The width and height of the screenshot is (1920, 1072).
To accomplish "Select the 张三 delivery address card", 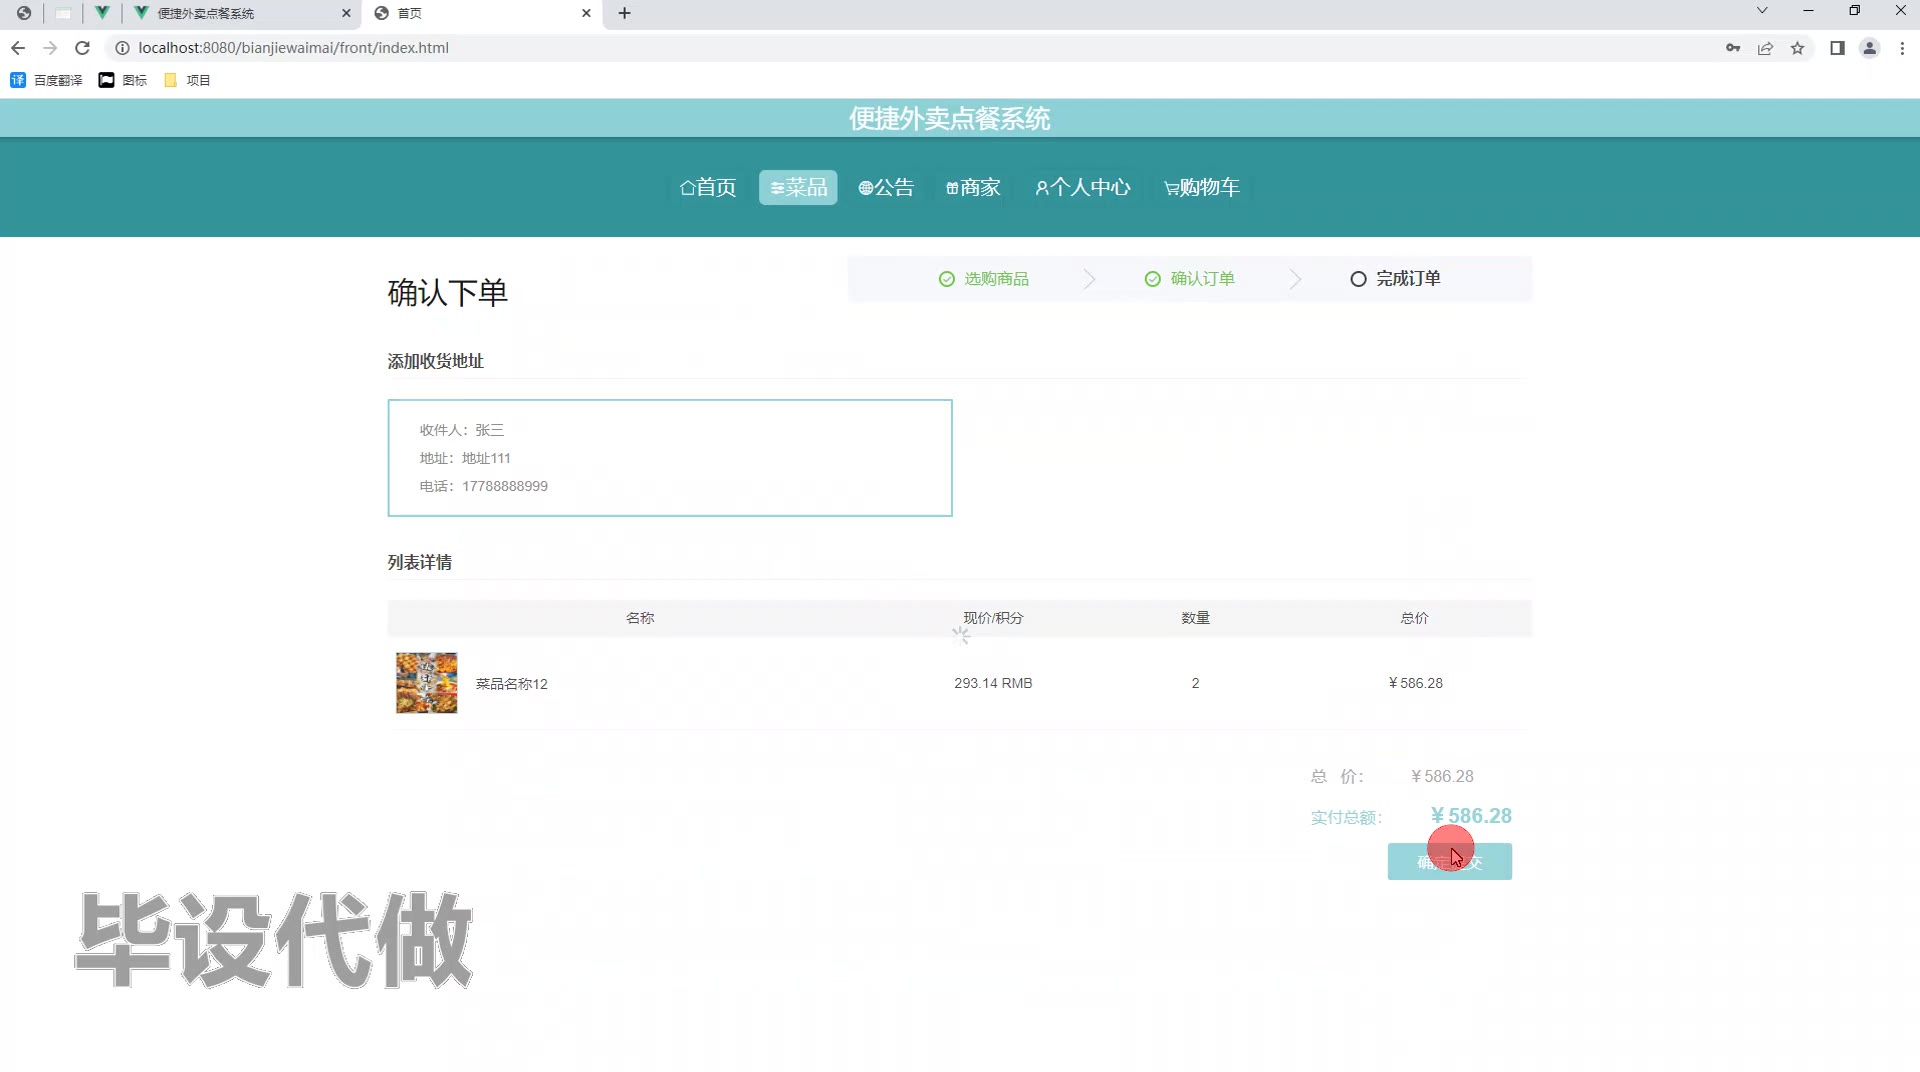I will coord(670,458).
